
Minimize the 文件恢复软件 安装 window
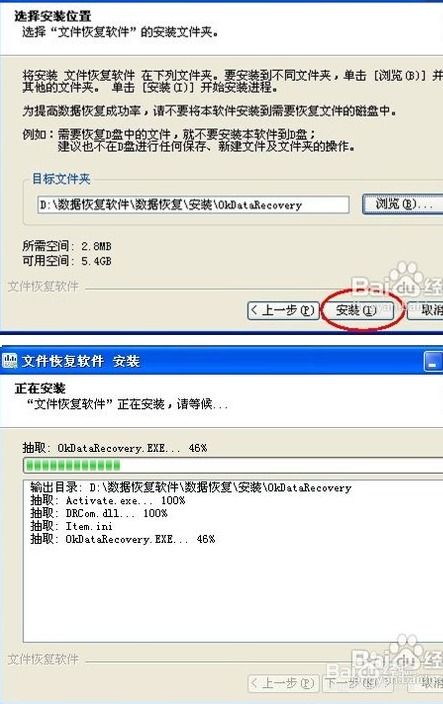pyautogui.click(x=433, y=362)
